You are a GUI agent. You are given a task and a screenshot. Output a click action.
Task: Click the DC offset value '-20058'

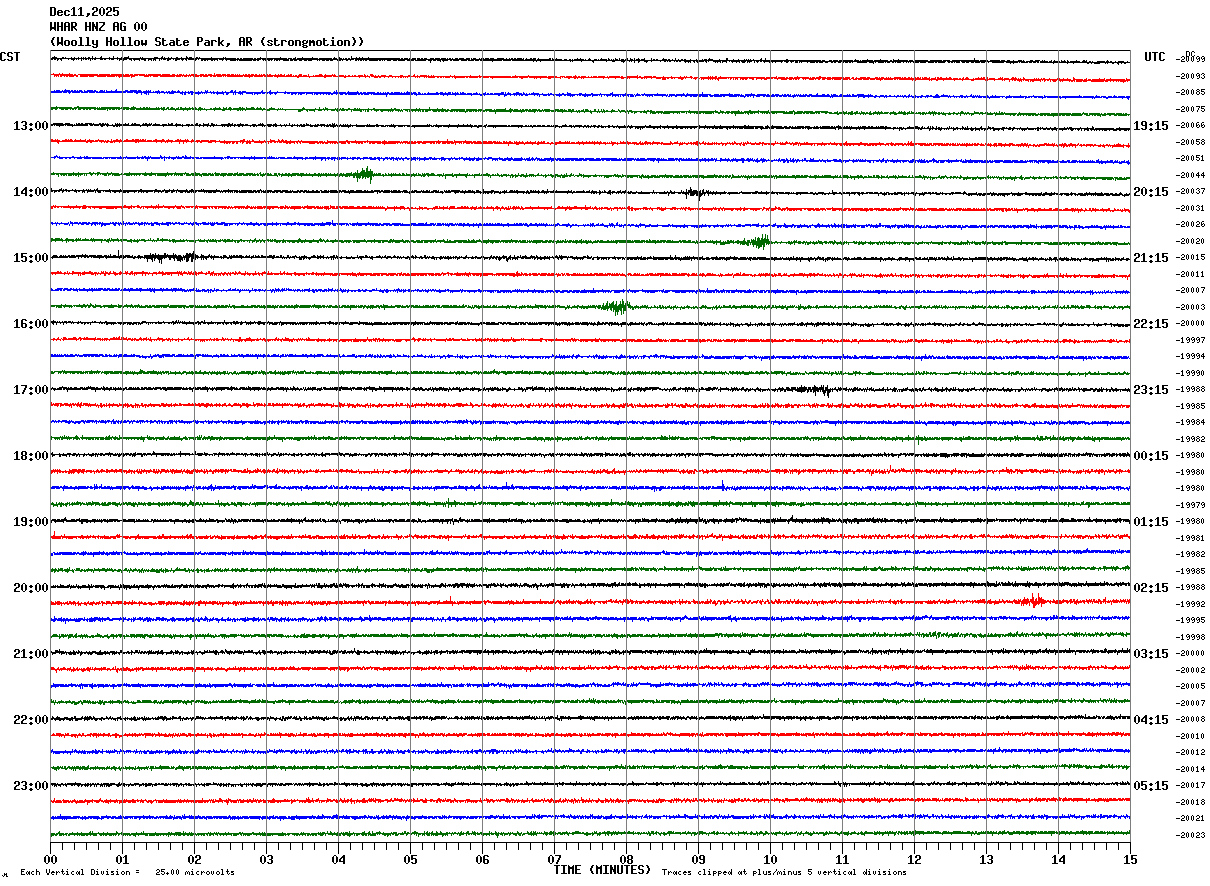[1191, 142]
